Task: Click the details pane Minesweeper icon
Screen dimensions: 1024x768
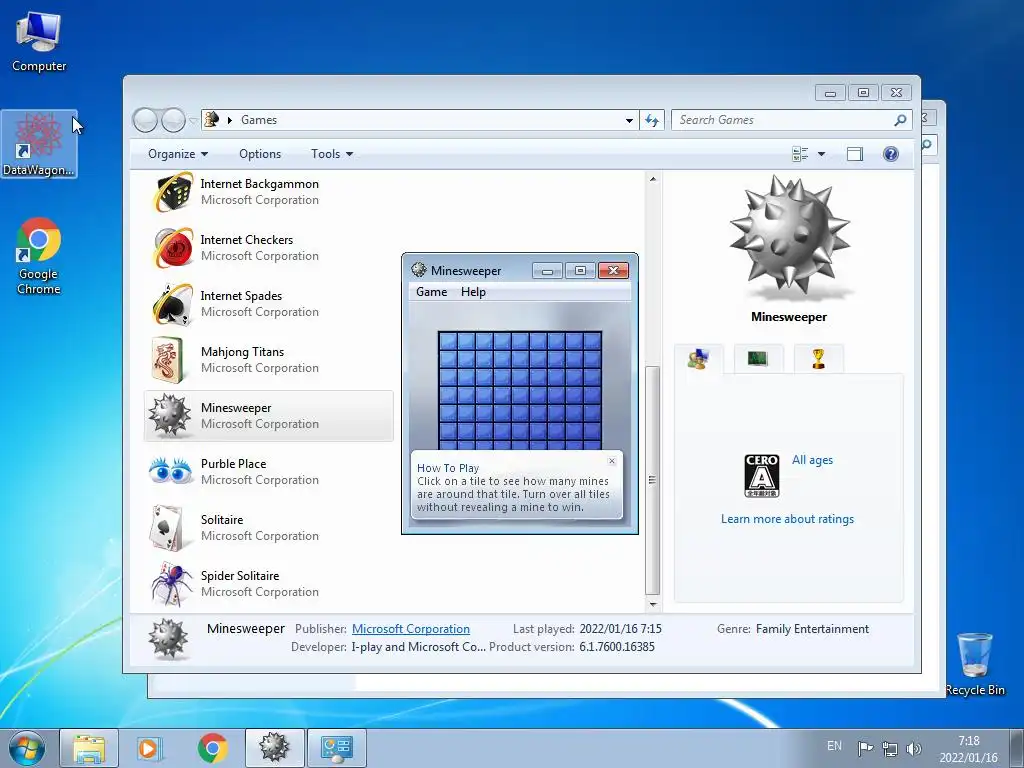Action: pyautogui.click(x=168, y=639)
